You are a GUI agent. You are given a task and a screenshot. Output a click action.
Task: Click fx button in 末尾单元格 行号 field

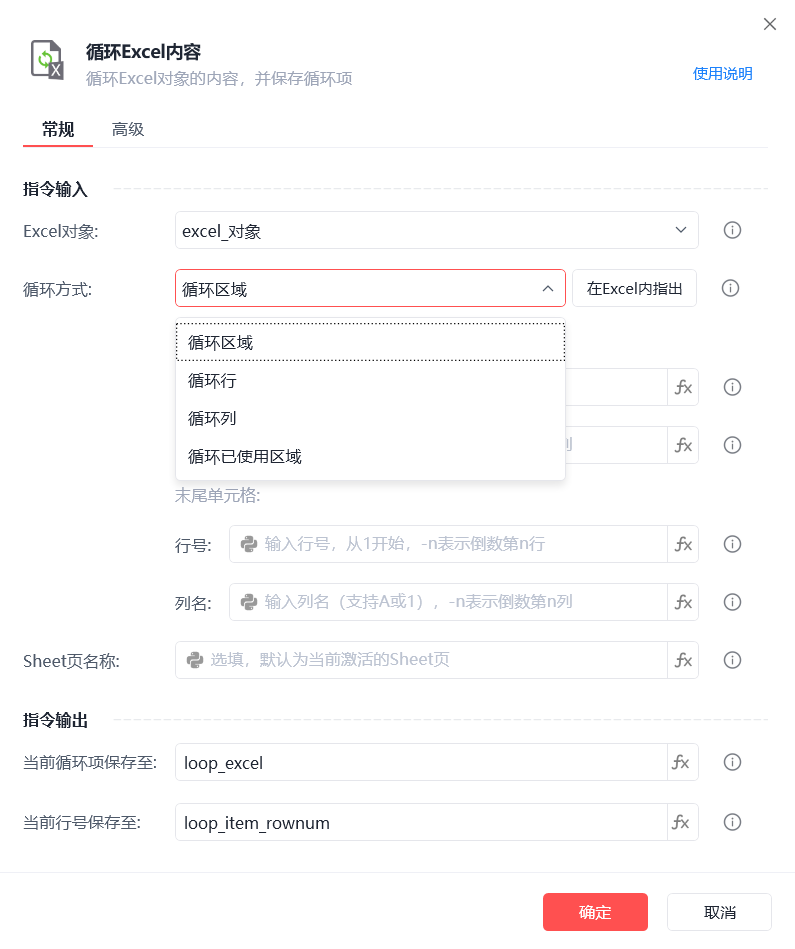[x=683, y=544]
